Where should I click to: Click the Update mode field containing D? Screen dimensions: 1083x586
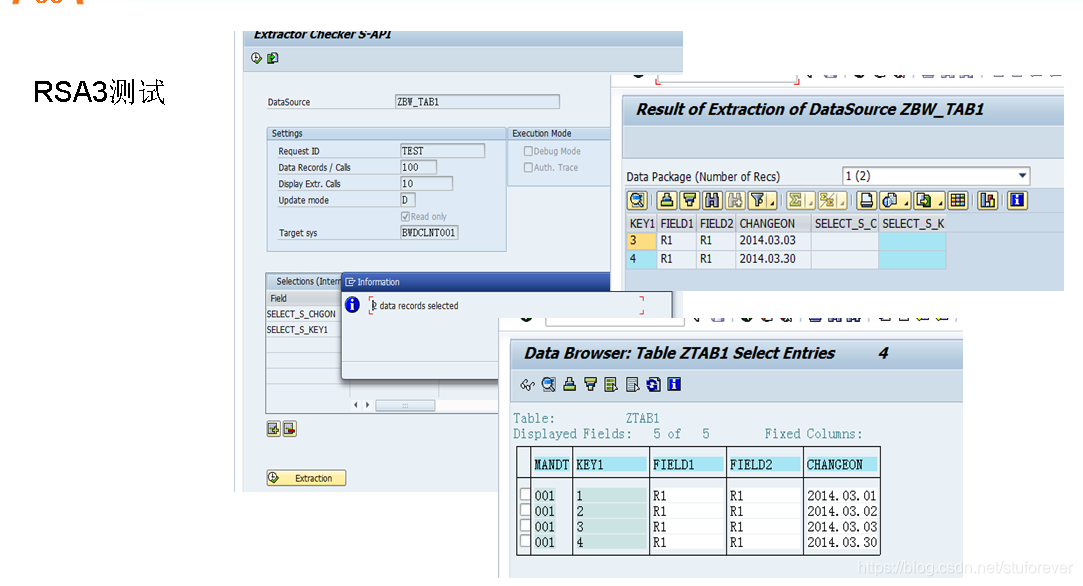[408, 200]
